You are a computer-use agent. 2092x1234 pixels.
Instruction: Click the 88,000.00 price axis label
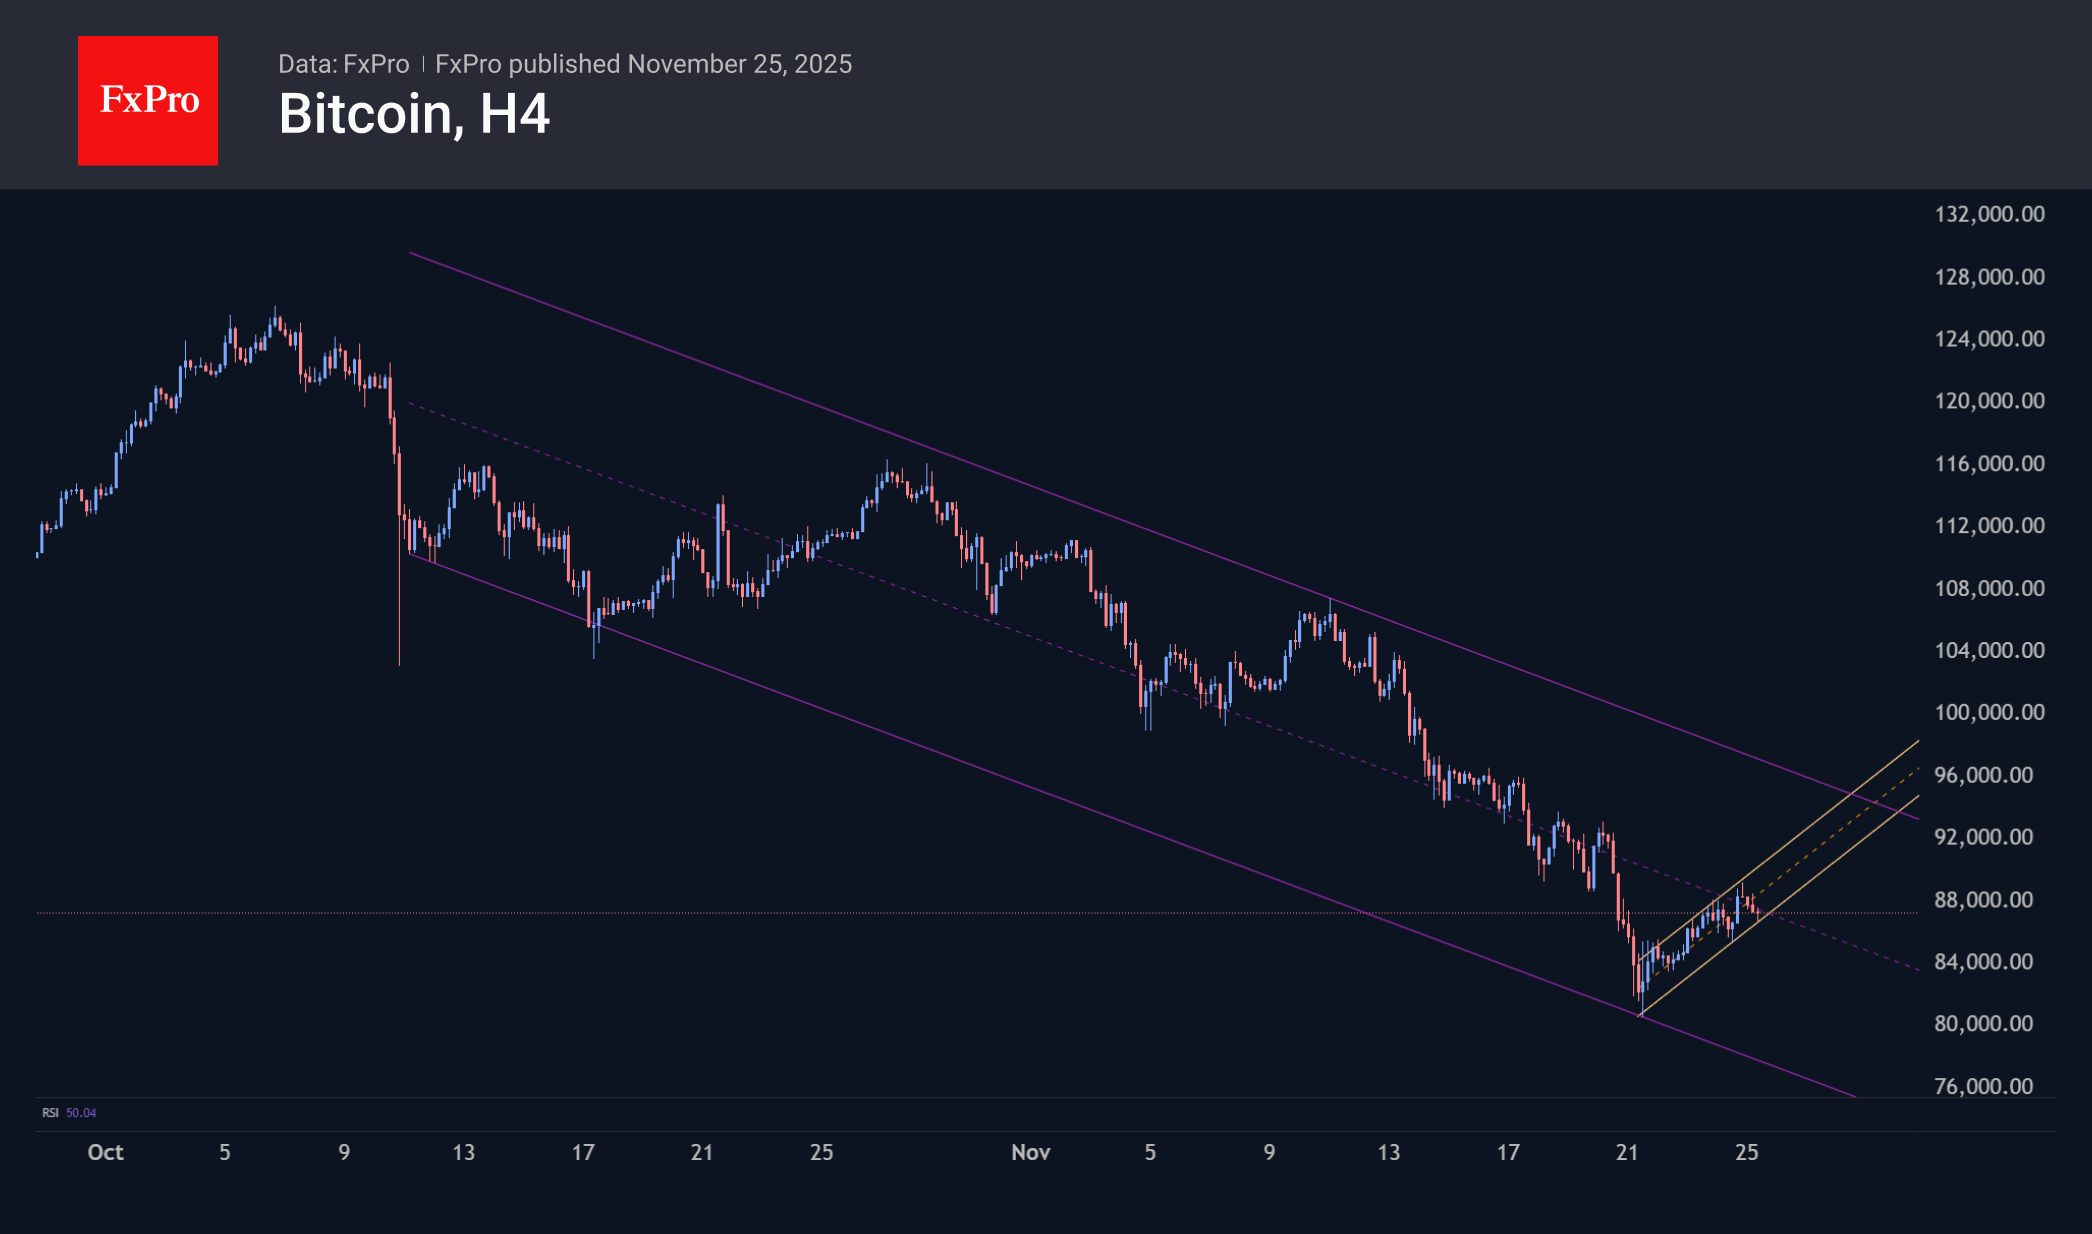[x=1983, y=899]
